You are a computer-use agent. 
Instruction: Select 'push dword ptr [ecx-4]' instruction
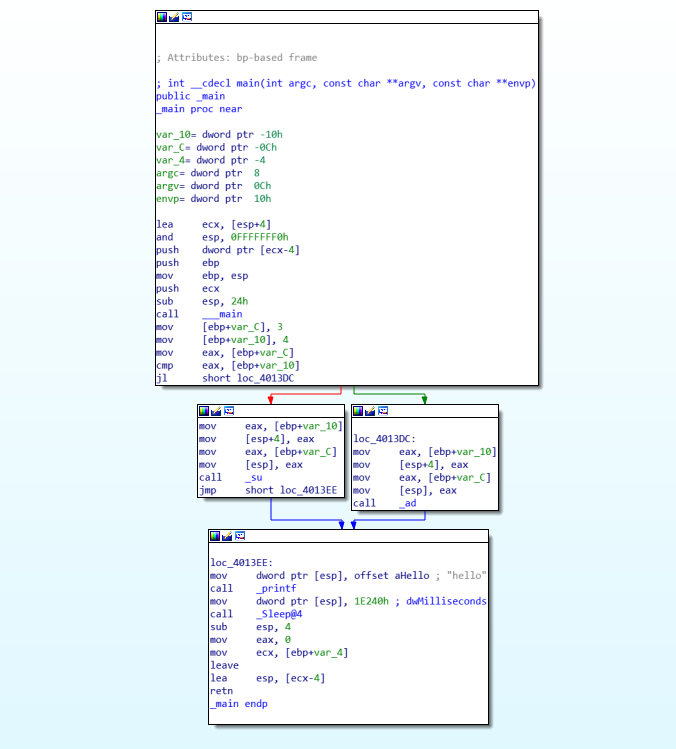pos(228,250)
